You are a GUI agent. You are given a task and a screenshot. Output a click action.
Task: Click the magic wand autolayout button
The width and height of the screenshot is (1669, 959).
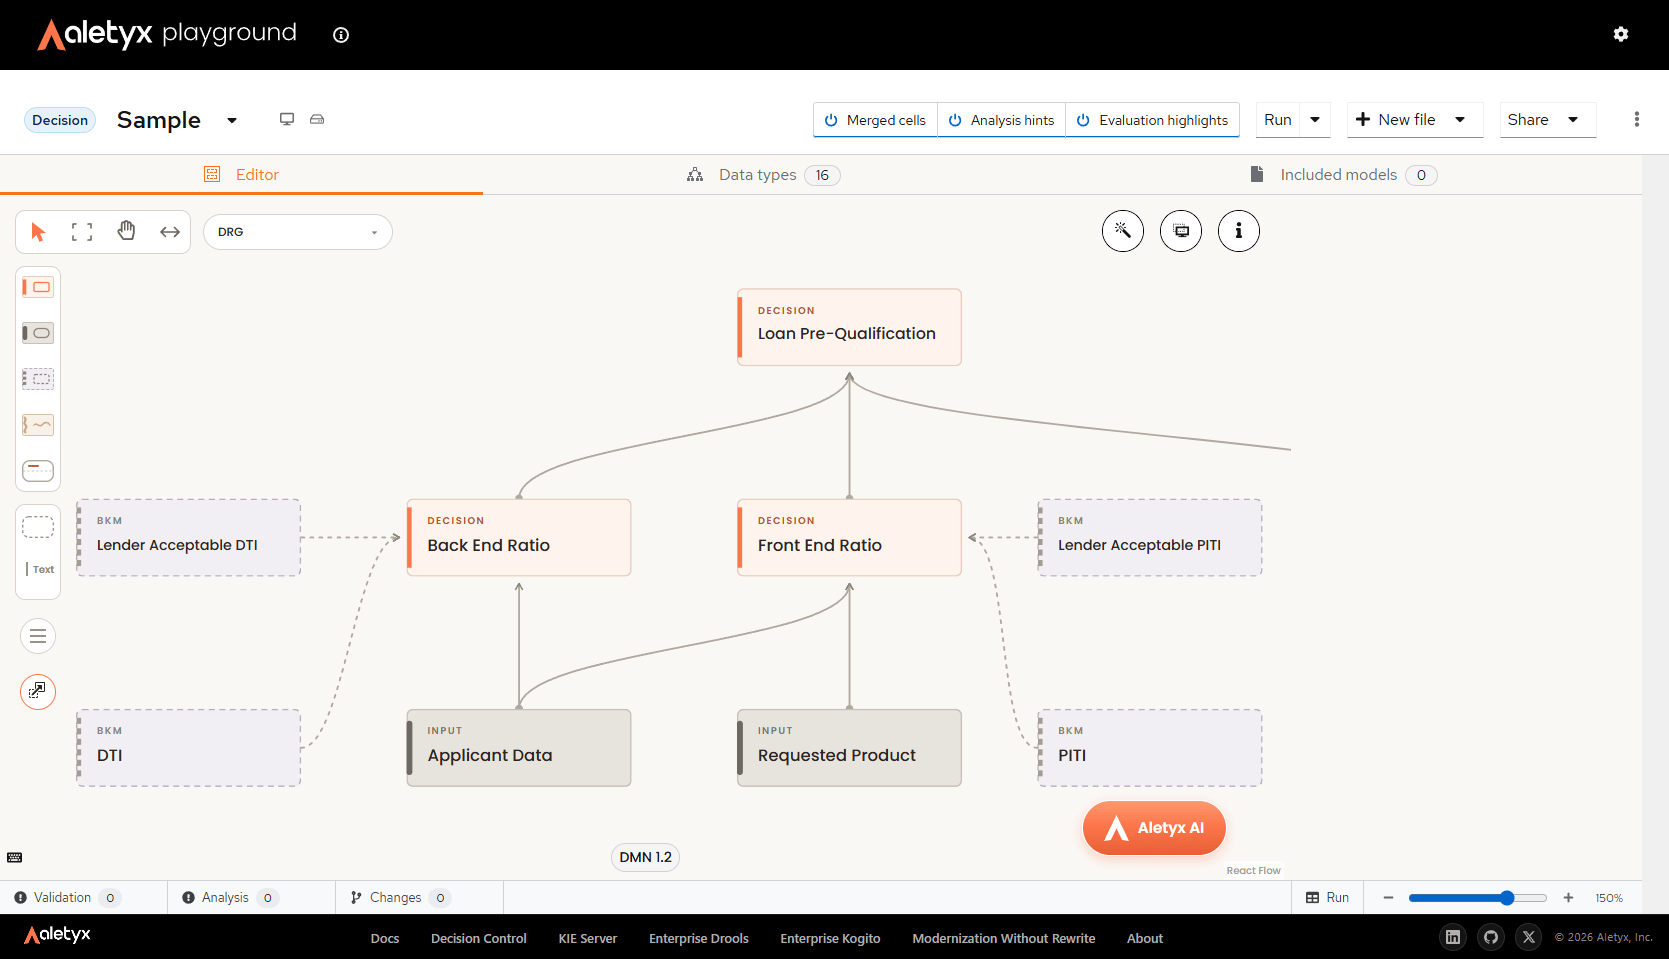click(1123, 231)
